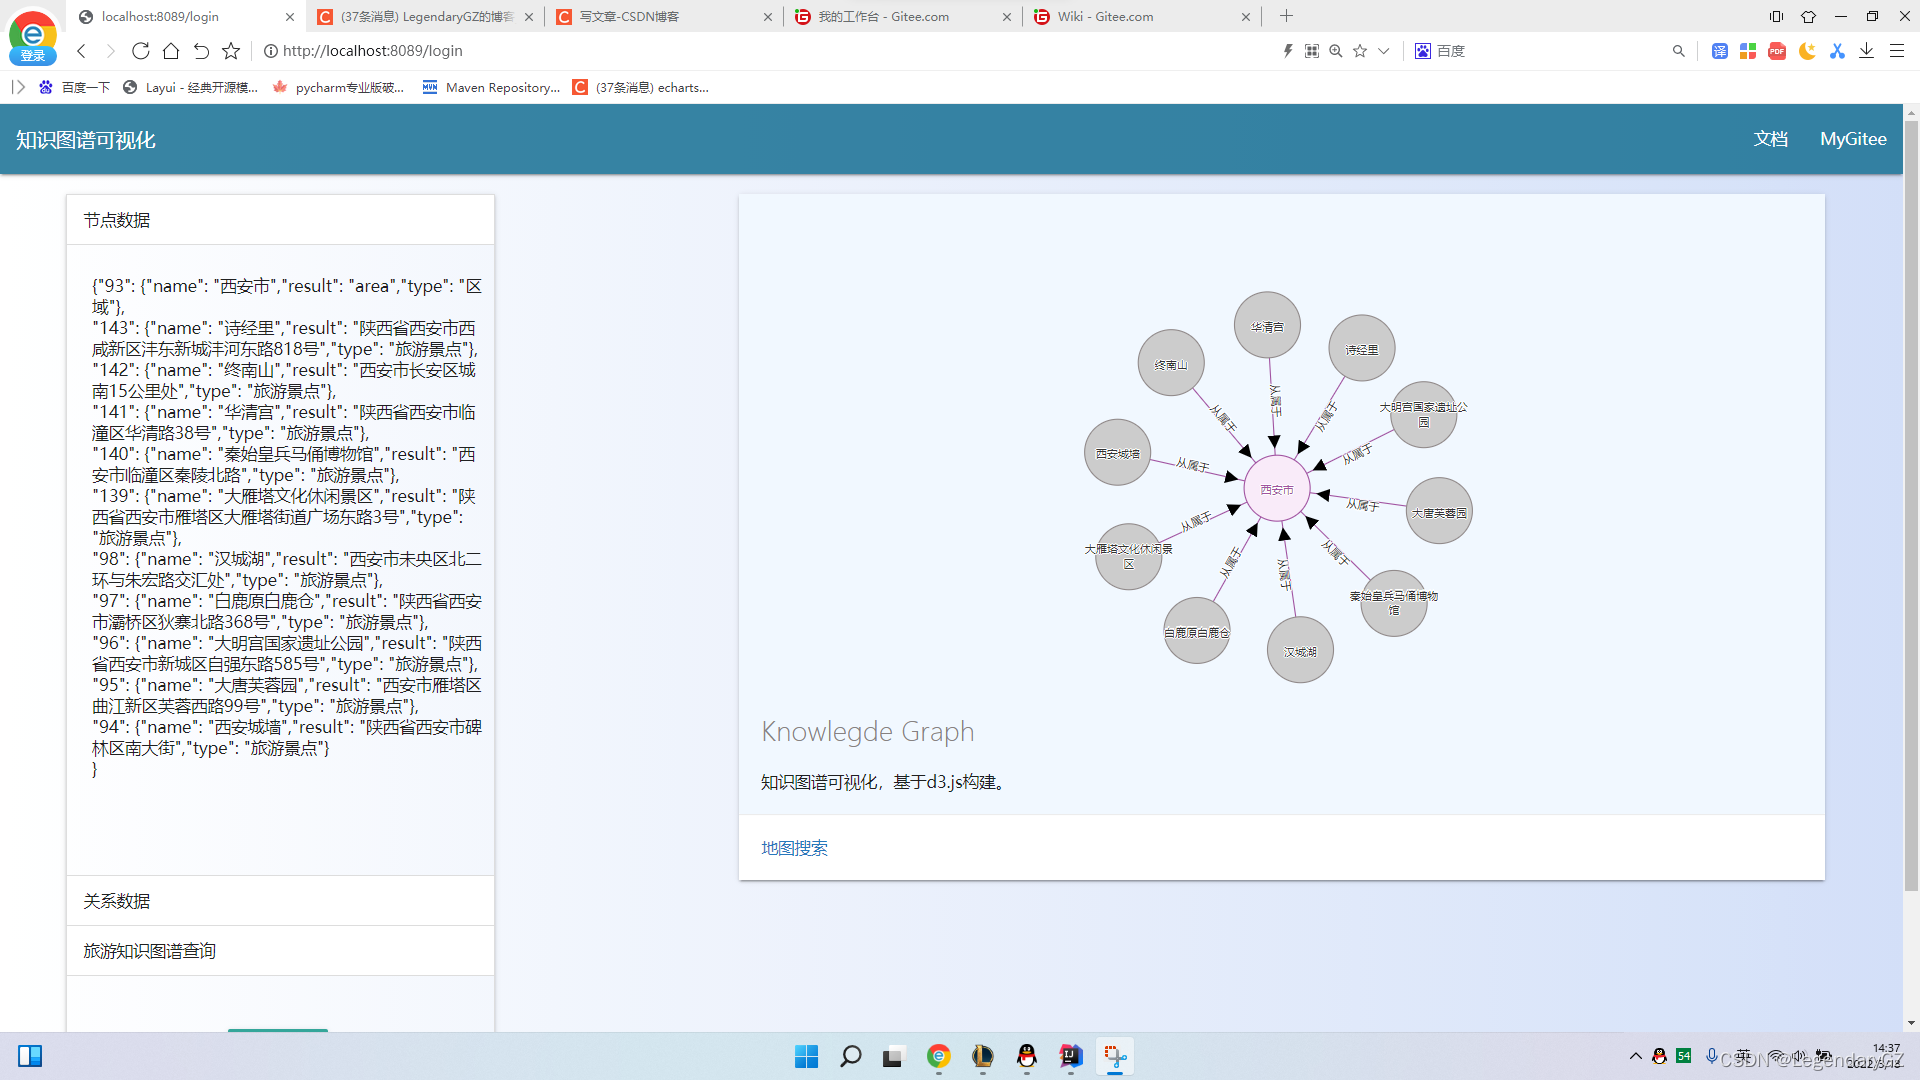Open the QQ penguin taskbar app

[1026, 1056]
